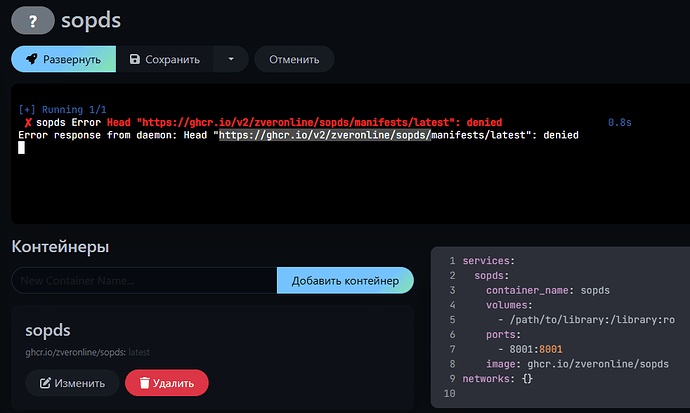The width and height of the screenshot is (690, 413).
Task: Focus the New Container Name field
Action: [143, 281]
